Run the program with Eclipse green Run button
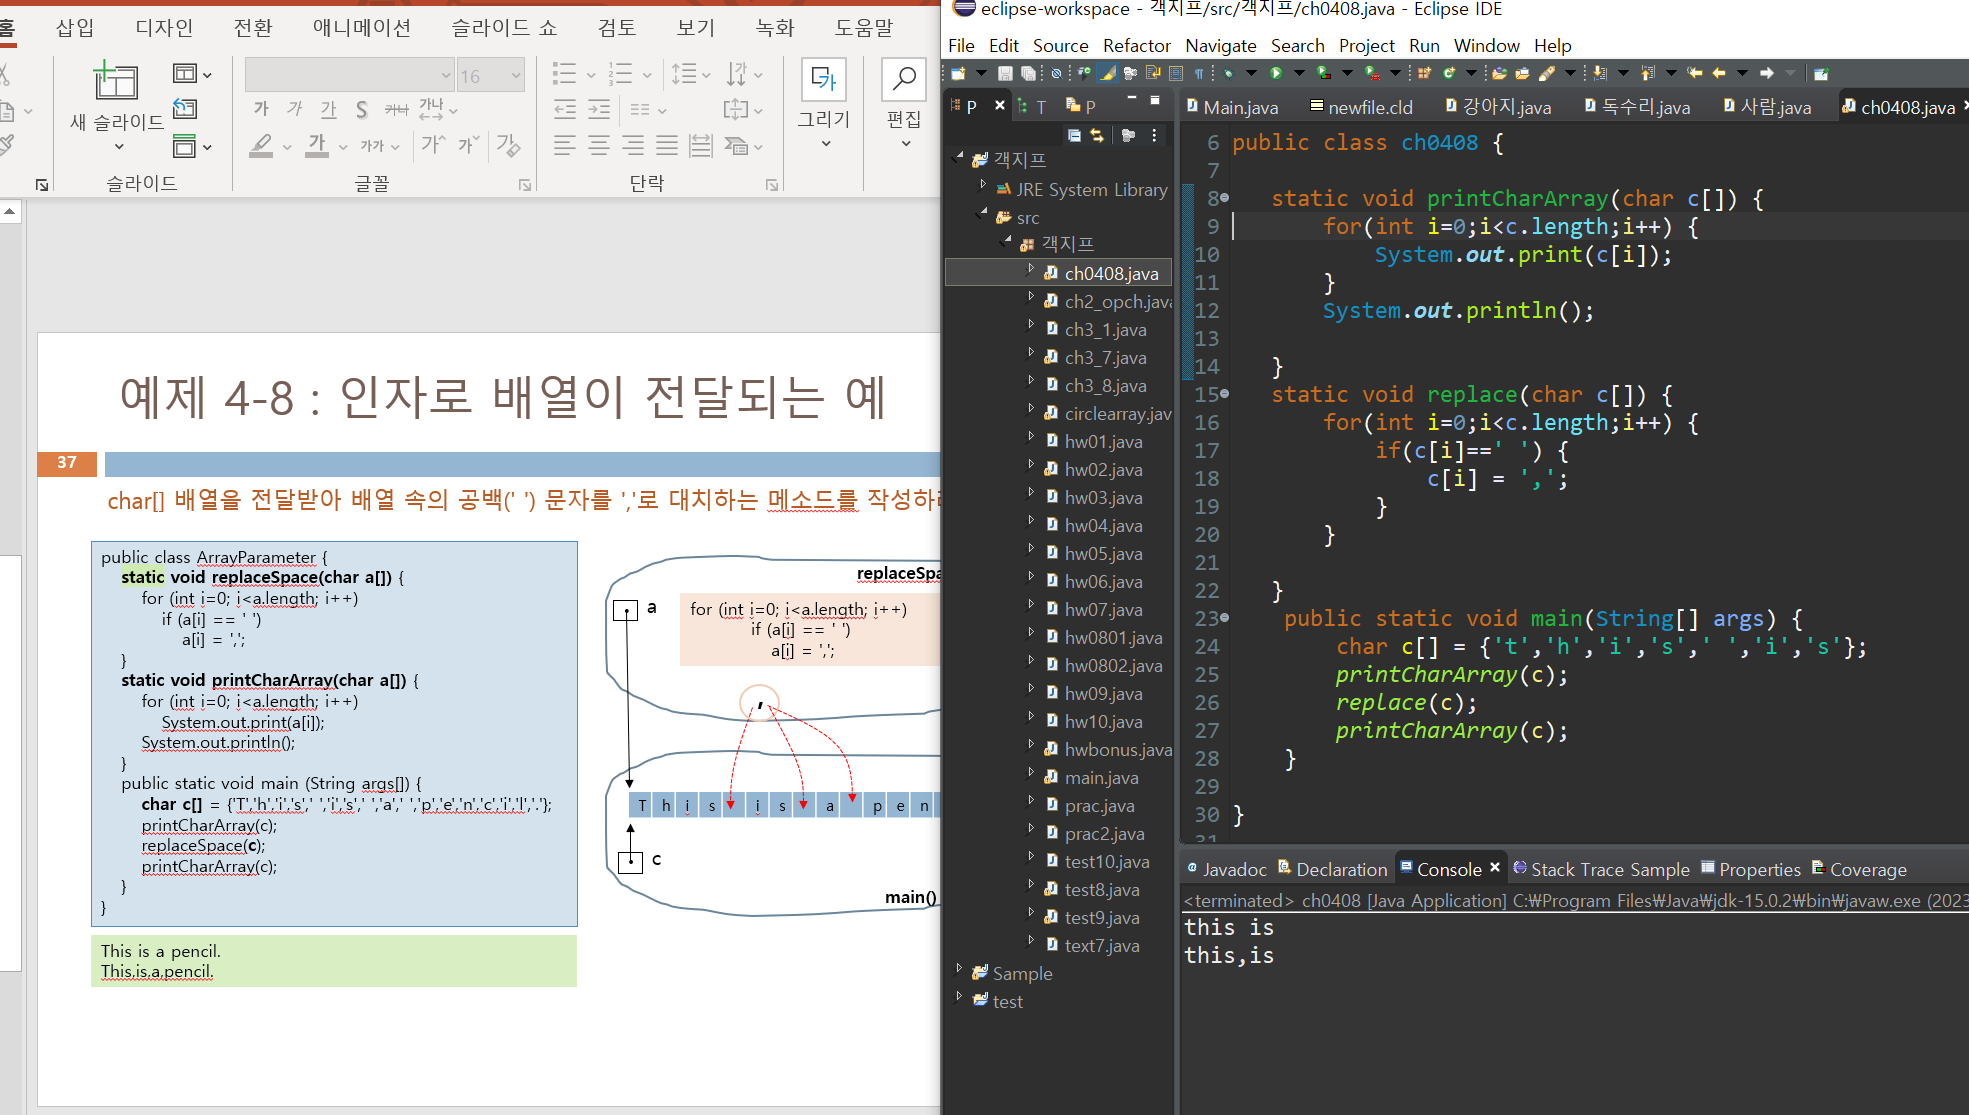The image size is (1969, 1115). [x=1276, y=73]
